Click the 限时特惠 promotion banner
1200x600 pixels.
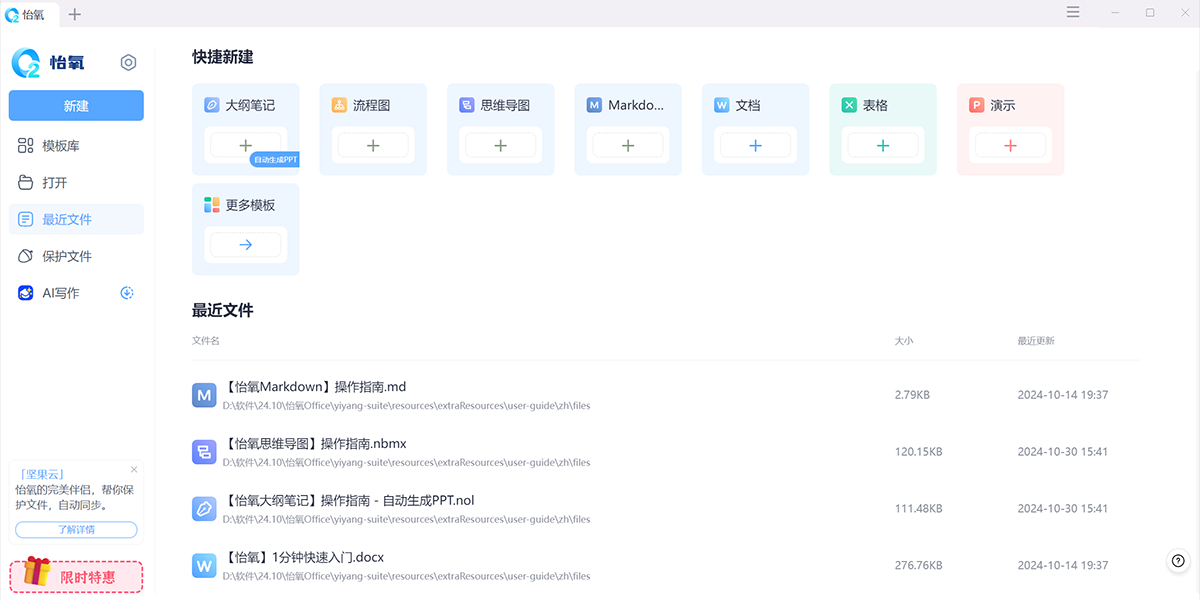pos(77,576)
